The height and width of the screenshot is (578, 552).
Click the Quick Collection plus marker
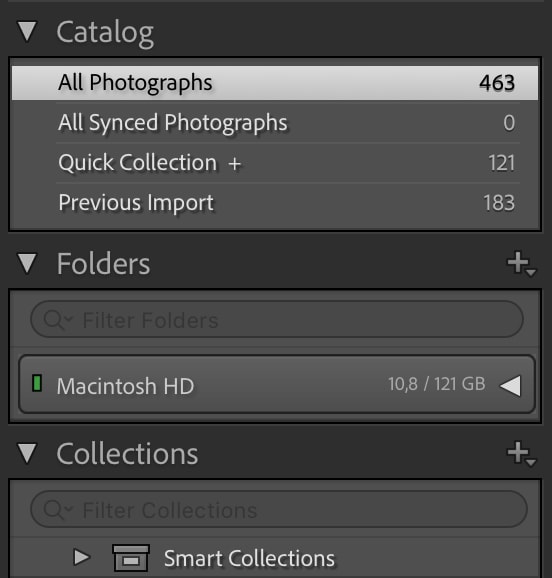click(x=235, y=164)
